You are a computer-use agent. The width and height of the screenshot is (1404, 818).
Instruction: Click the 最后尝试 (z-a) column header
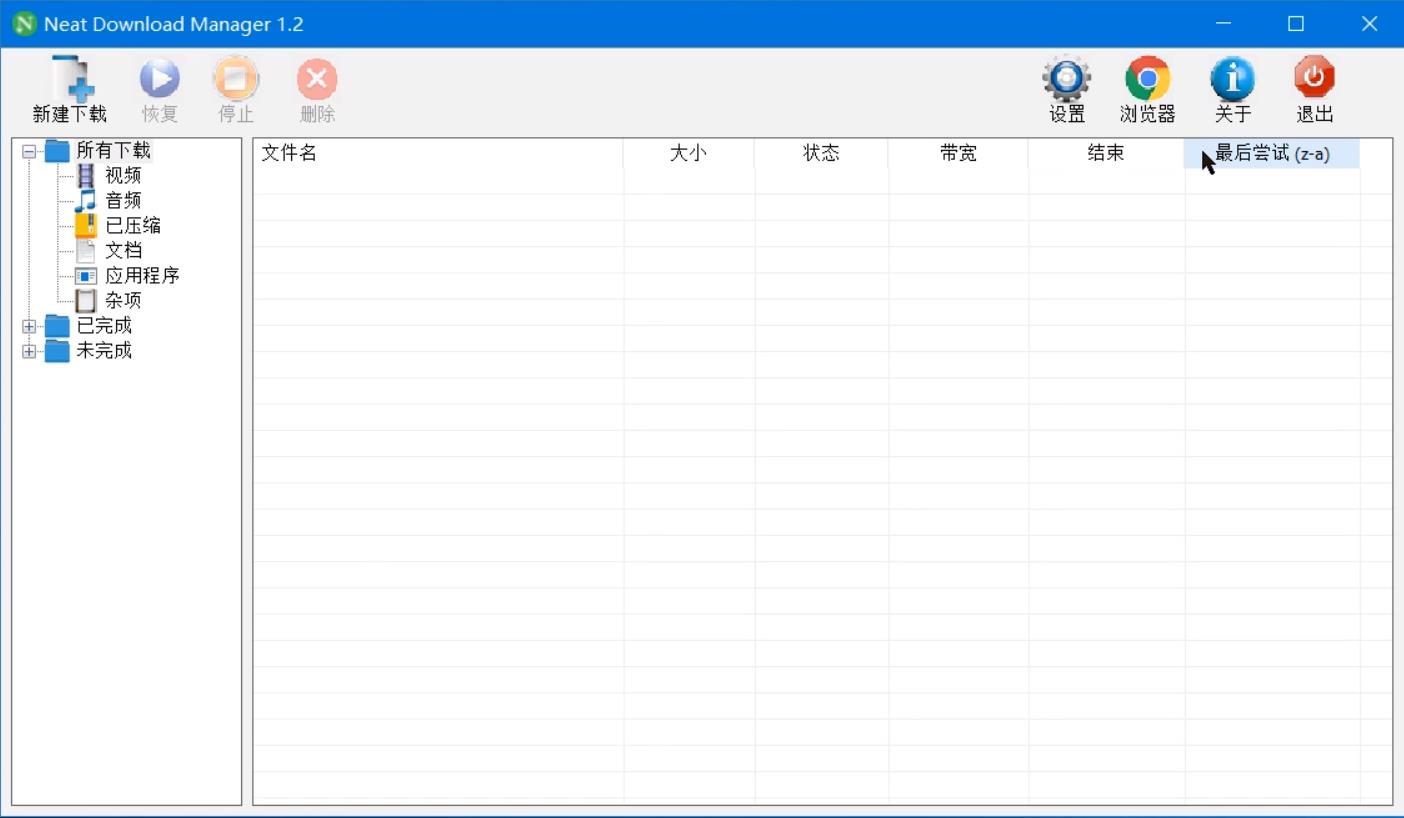click(1272, 153)
